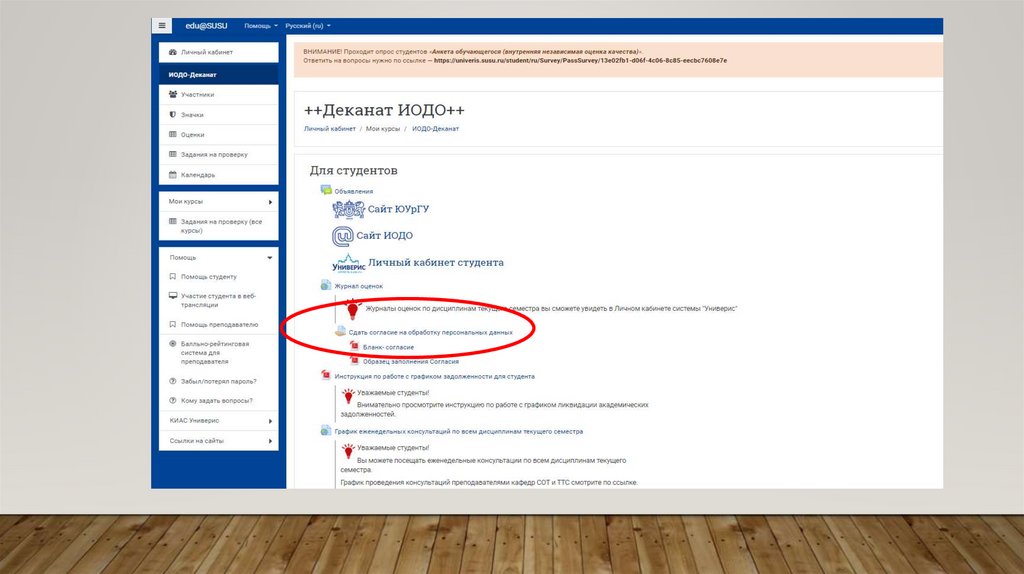Open Балльно-рейтинговая система для преподавателя

point(215,353)
